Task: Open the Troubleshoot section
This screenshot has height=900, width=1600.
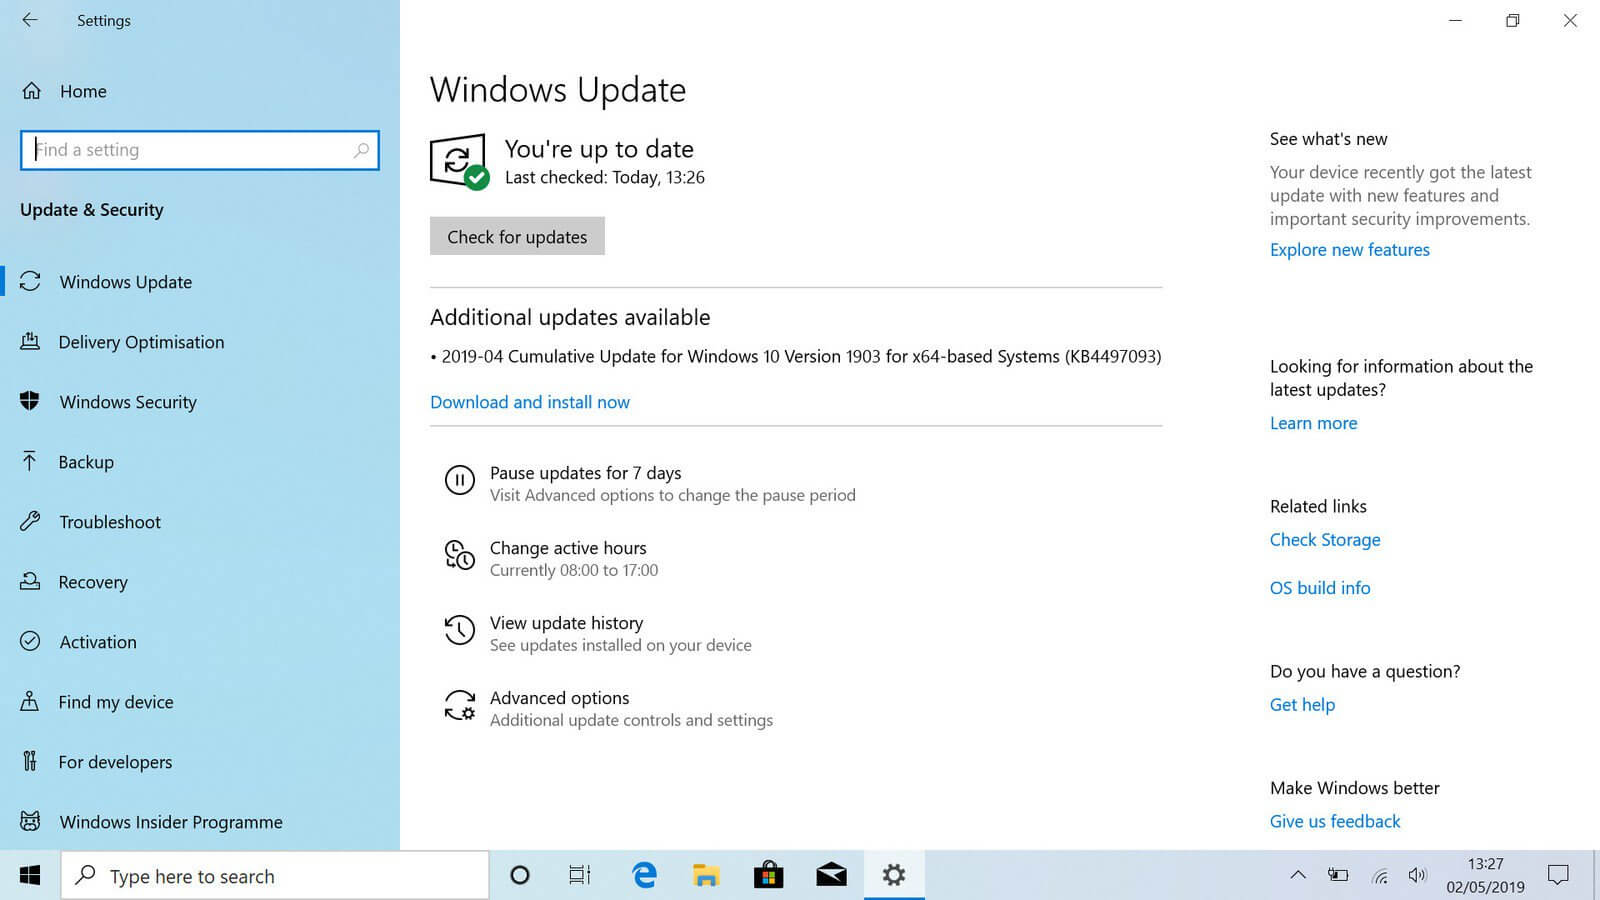Action: [x=110, y=522]
